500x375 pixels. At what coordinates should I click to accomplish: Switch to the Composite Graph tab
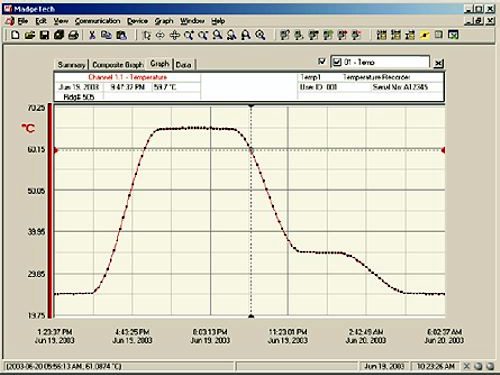[118, 64]
